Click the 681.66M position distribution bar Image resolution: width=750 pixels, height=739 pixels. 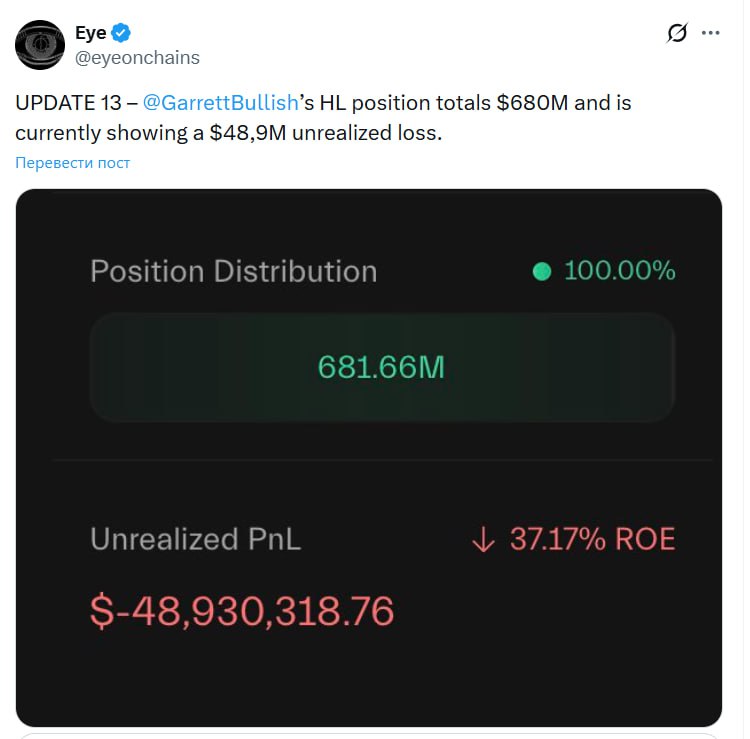pos(381,367)
